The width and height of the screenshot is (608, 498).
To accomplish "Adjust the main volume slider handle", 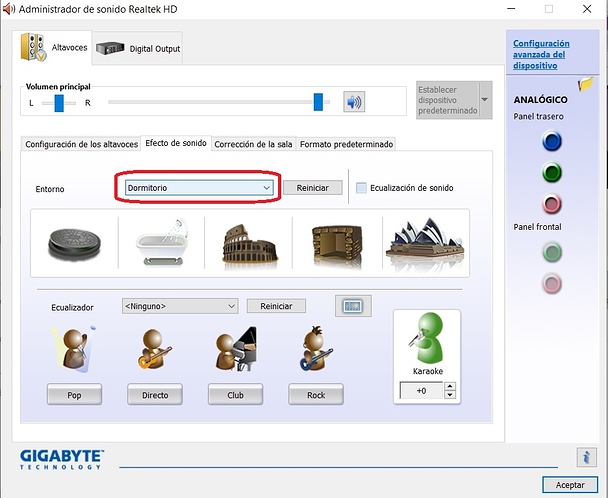I will click(318, 102).
